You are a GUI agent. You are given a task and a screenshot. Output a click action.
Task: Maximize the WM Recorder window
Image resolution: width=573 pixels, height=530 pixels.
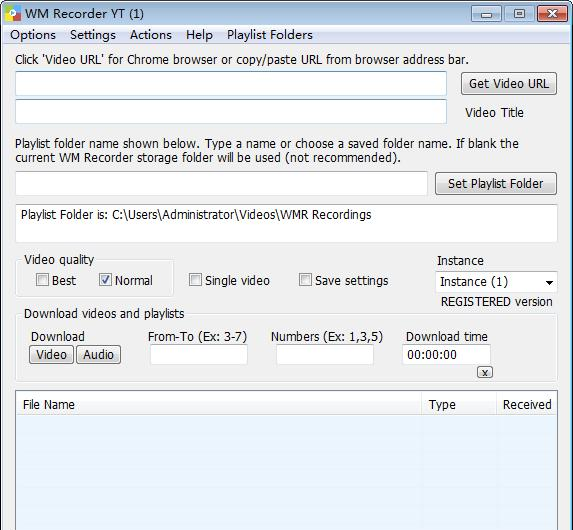tap(519, 14)
